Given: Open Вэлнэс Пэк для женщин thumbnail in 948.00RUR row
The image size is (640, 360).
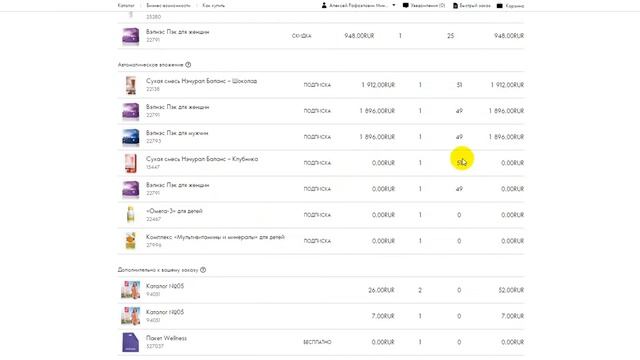Looking at the screenshot, I should tap(131, 36).
